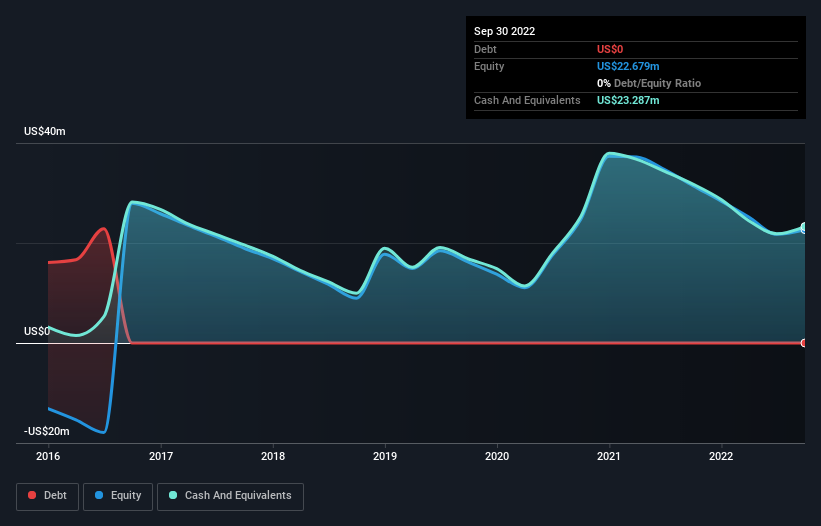This screenshot has width=821, height=526.
Task: Click the 2022 x-axis label
Action: [721, 456]
